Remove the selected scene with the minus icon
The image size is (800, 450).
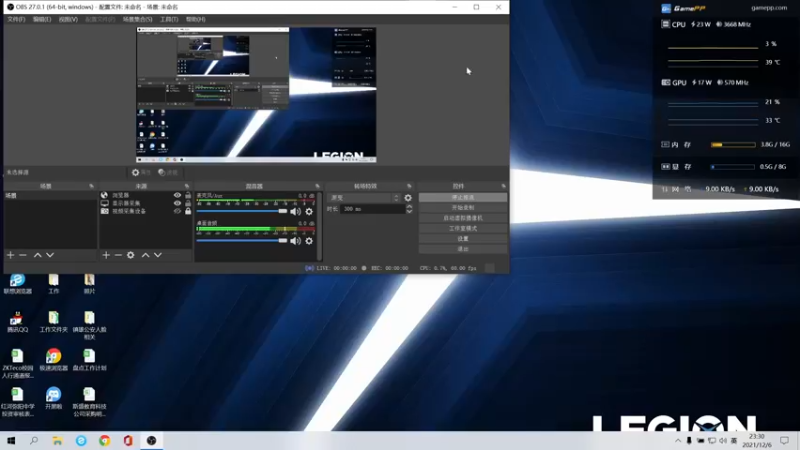(x=23, y=255)
